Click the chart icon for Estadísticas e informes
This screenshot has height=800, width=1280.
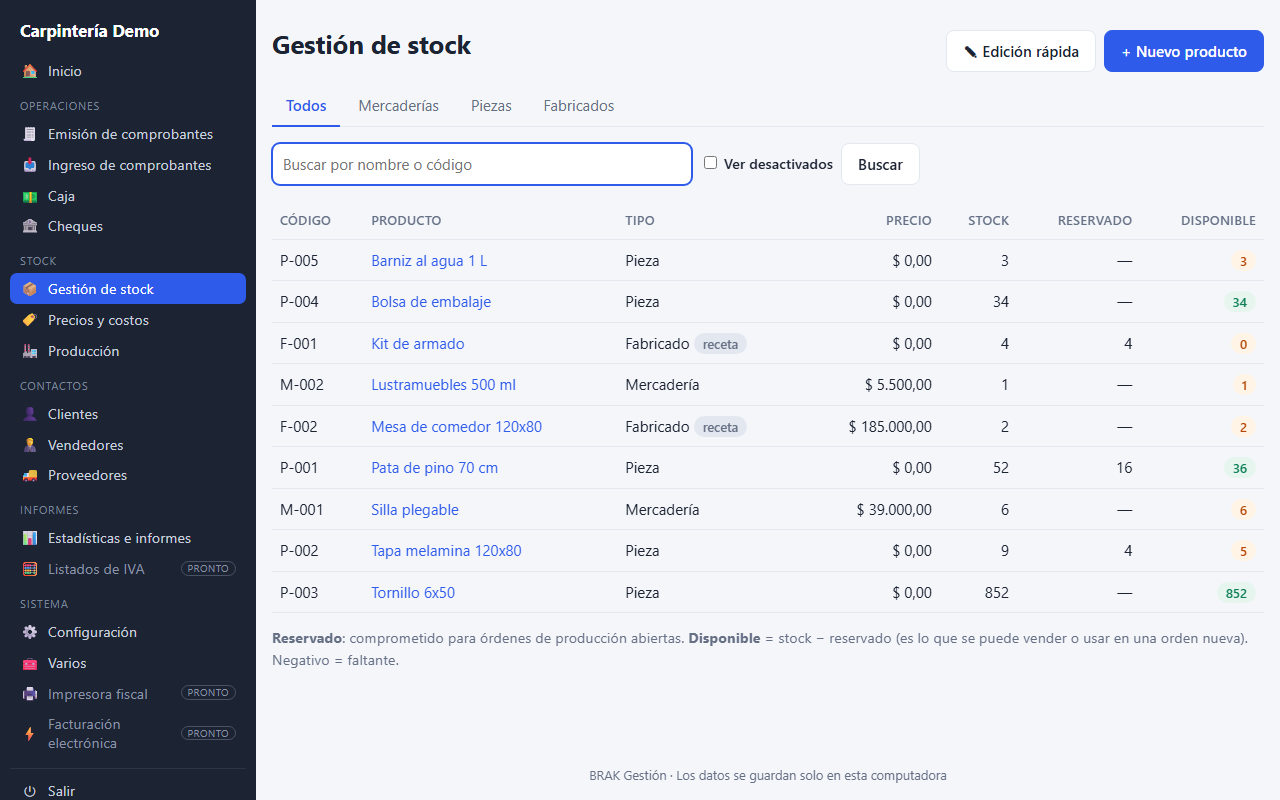30,538
